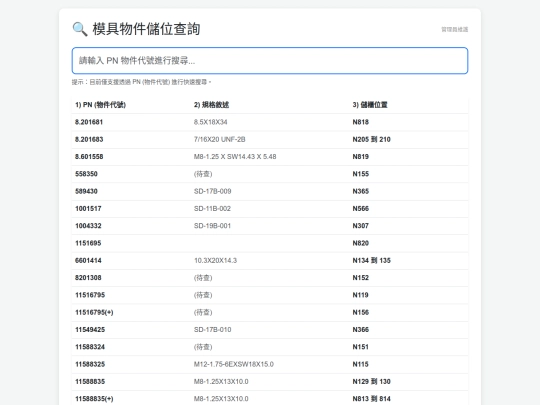Image resolution: width=540 pixels, height=405 pixels.
Task: Select location cell N307
Action: click(361, 226)
